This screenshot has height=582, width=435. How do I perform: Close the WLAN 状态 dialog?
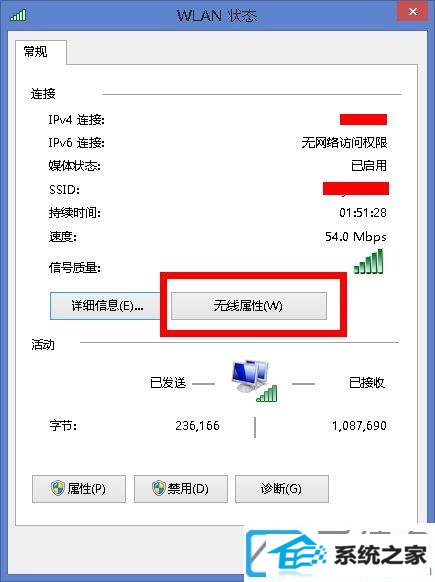[x=413, y=12]
